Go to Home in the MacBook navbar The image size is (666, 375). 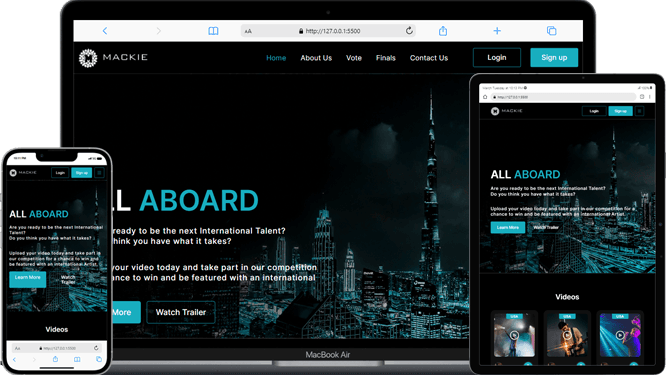coord(276,58)
